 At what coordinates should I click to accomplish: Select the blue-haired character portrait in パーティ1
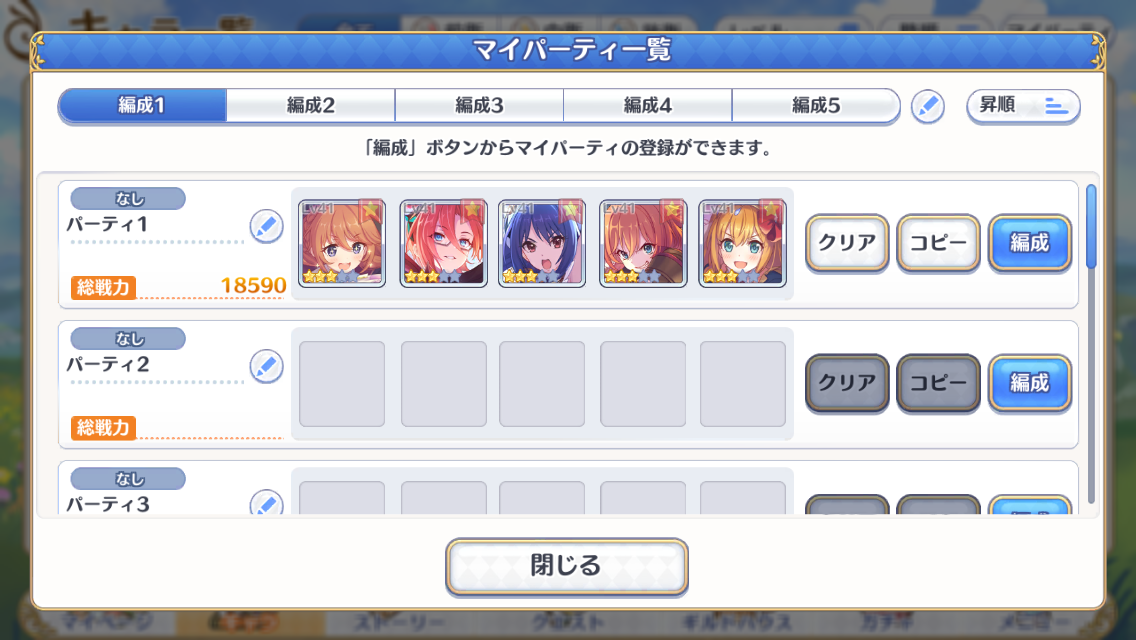(x=542, y=243)
